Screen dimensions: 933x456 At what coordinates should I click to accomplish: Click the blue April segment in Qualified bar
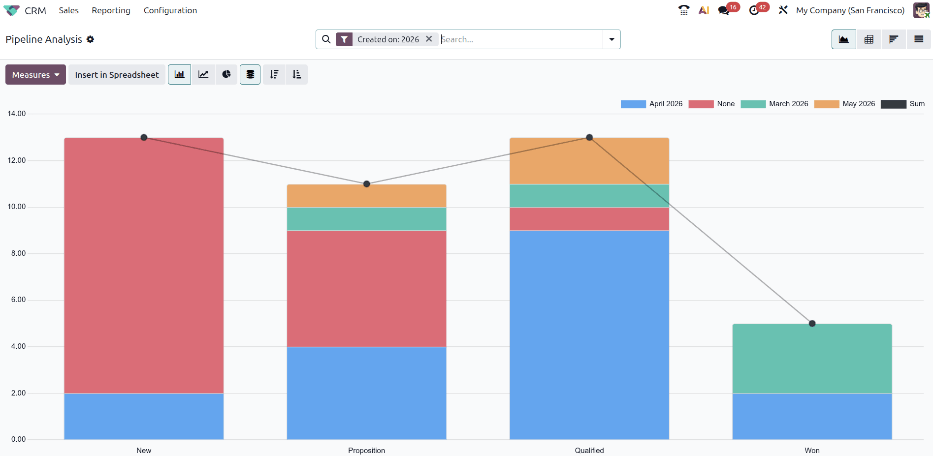(589, 335)
